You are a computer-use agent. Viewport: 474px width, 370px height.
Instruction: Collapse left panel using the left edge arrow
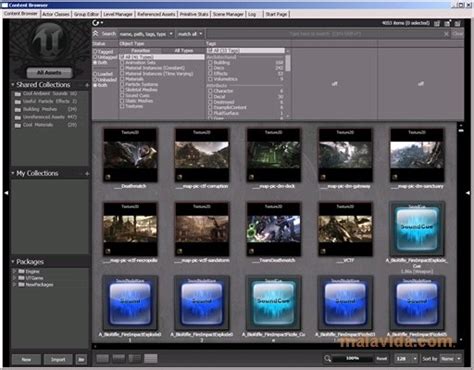6,193
